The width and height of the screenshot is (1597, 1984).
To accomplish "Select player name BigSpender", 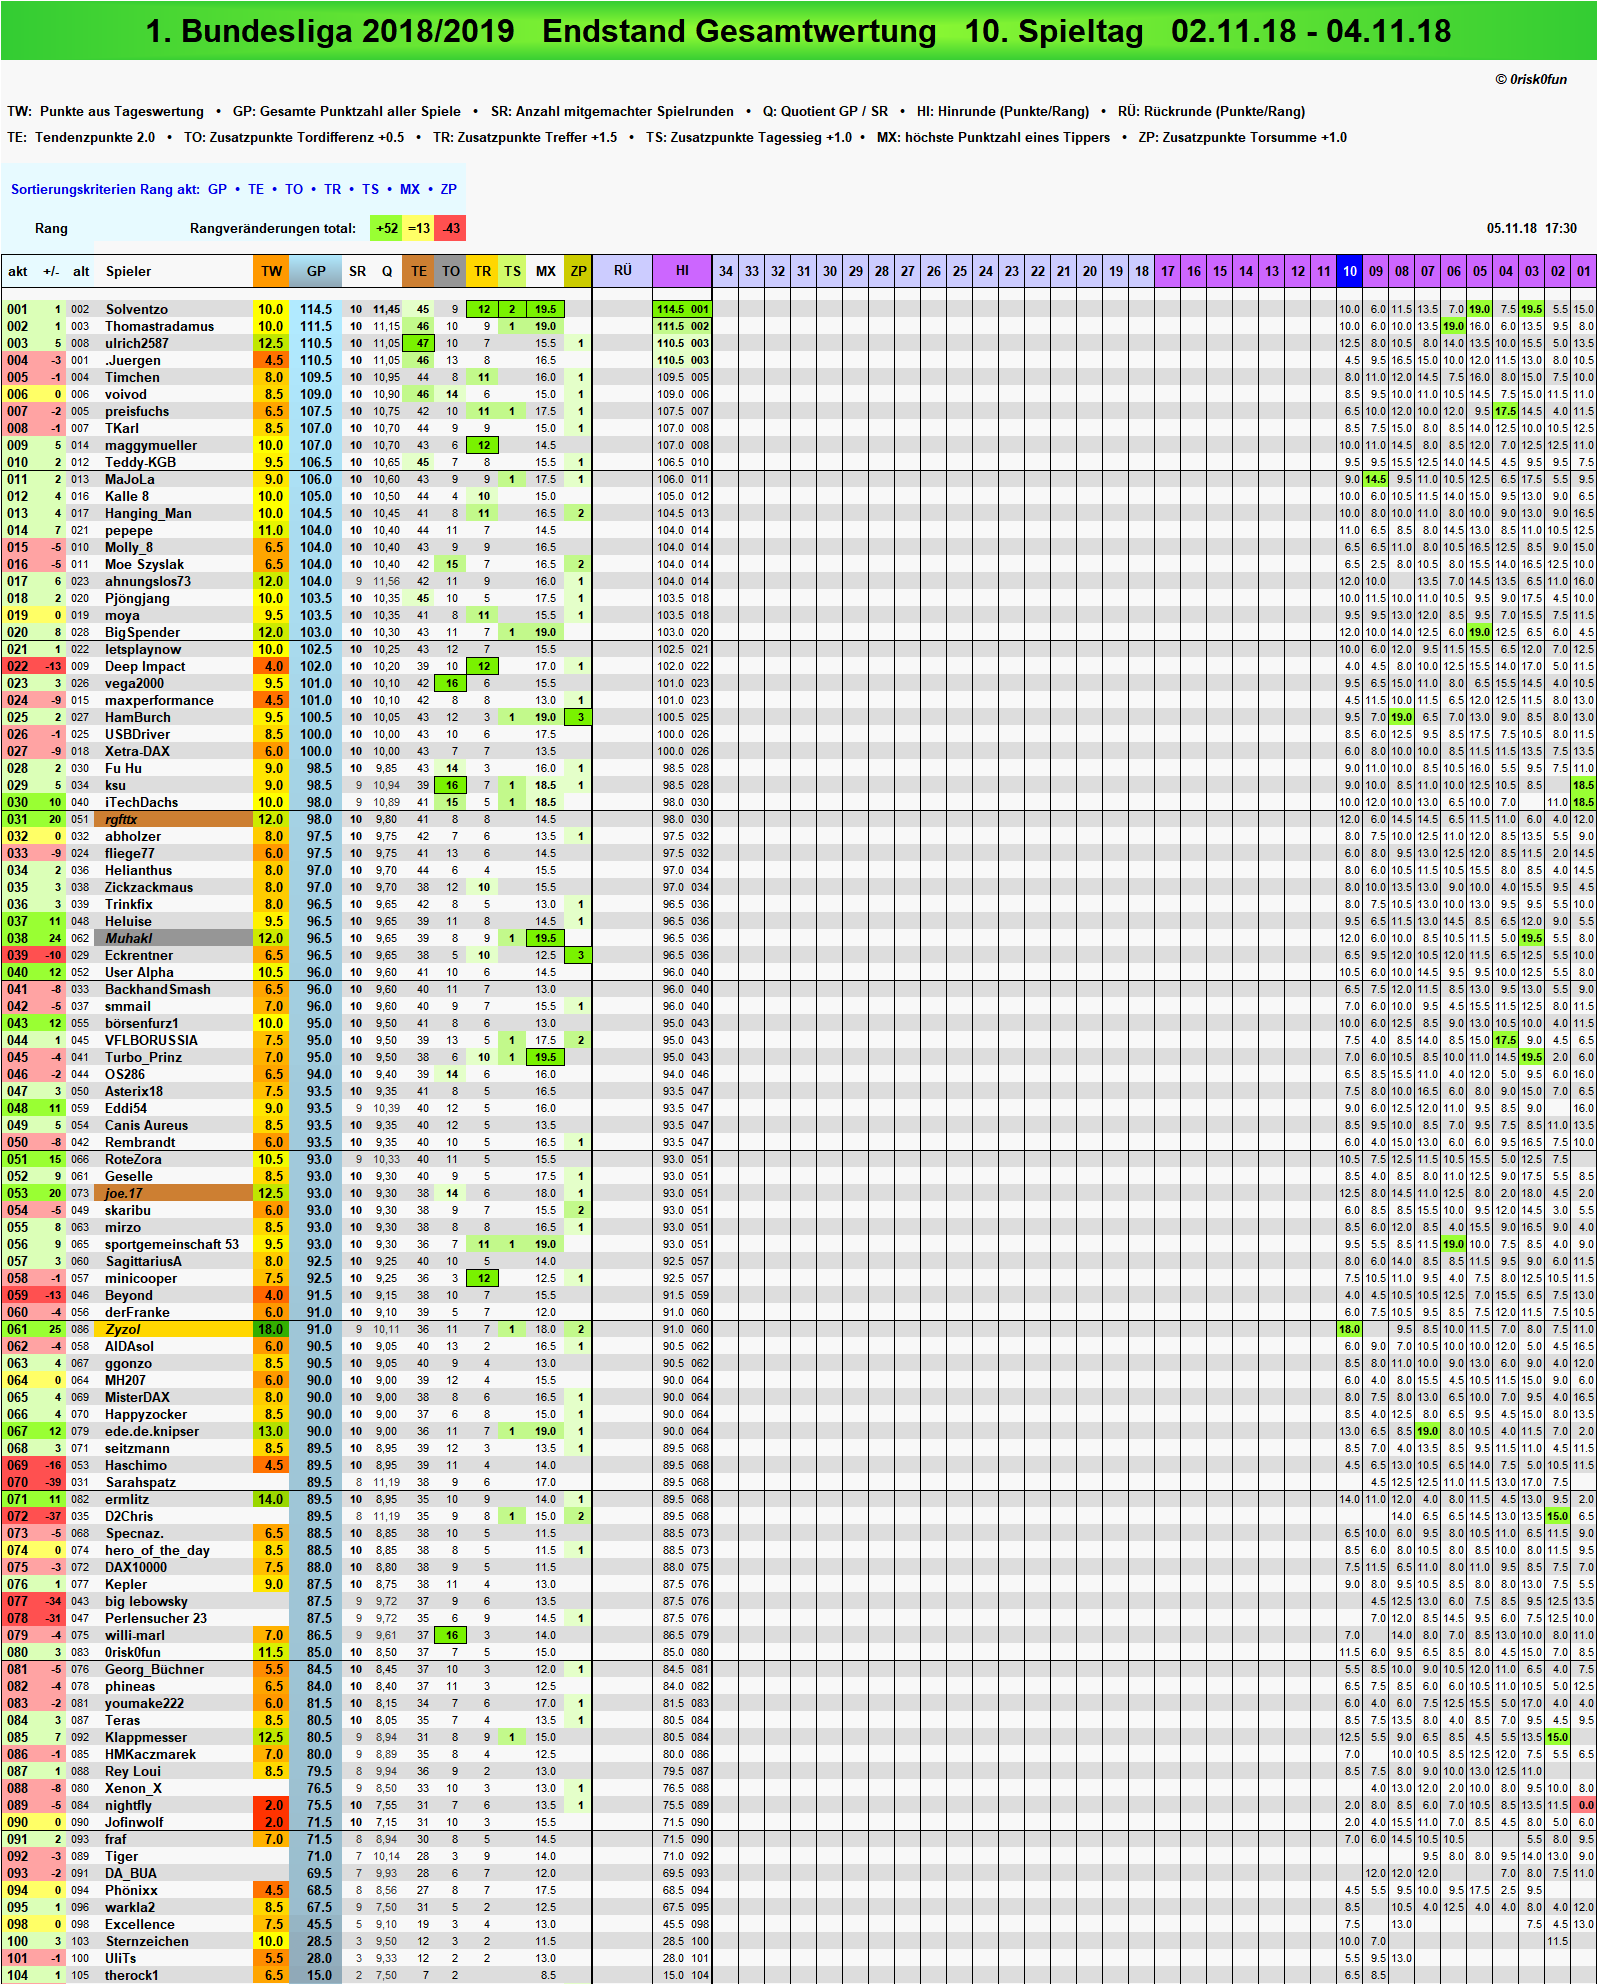I will click(143, 633).
